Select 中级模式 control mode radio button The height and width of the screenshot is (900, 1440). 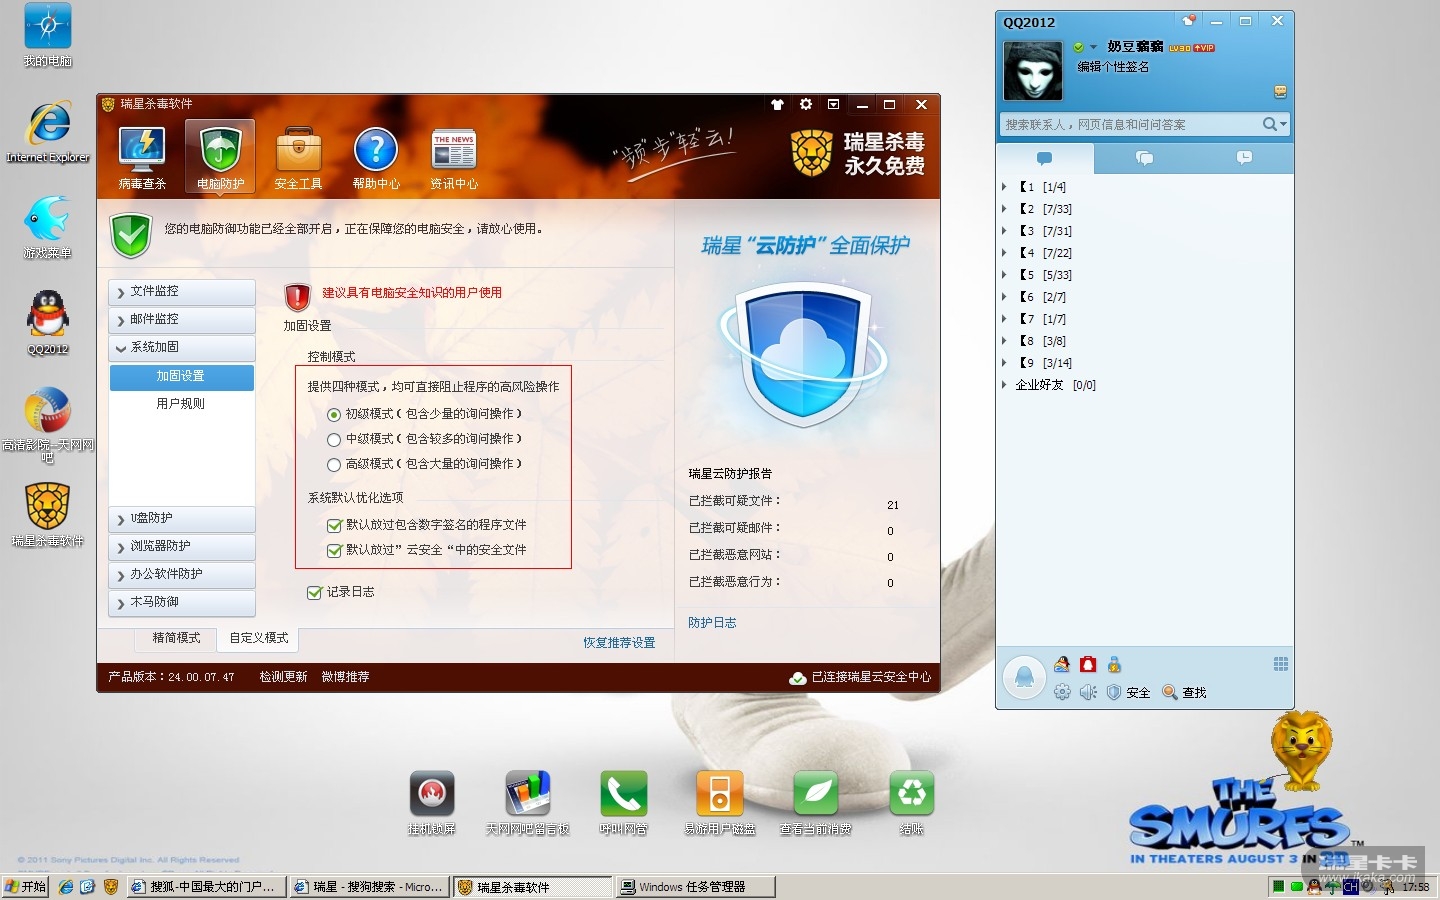334,439
